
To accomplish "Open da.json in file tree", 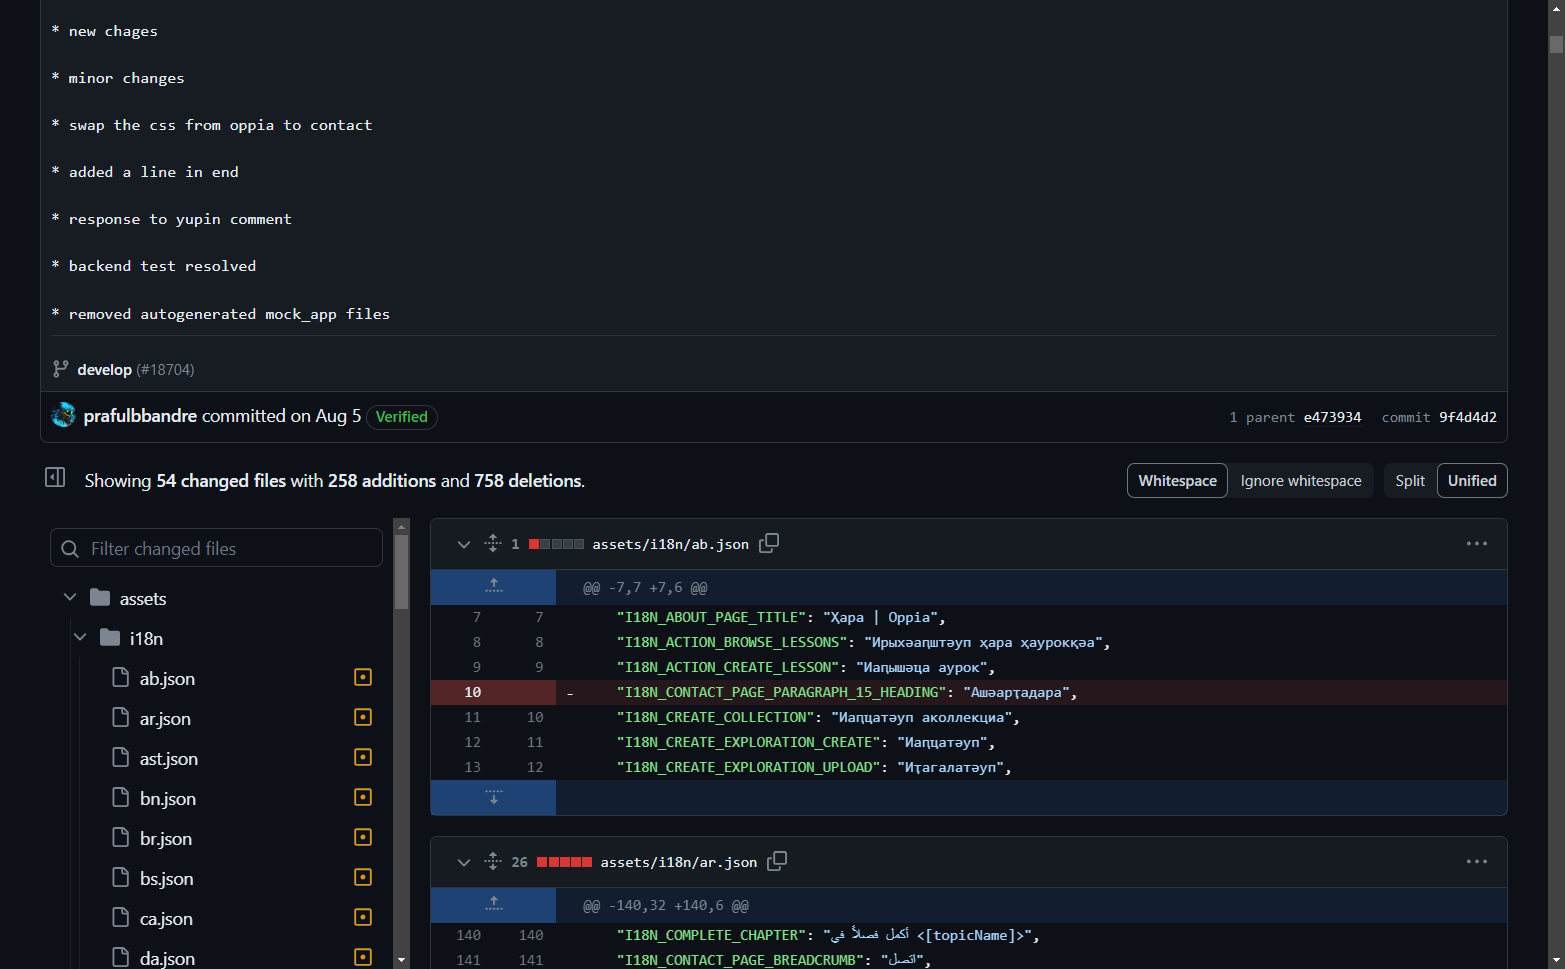I will (167, 958).
